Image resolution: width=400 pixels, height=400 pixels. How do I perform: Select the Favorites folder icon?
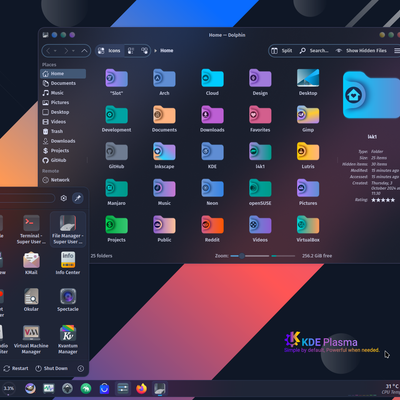click(260, 115)
